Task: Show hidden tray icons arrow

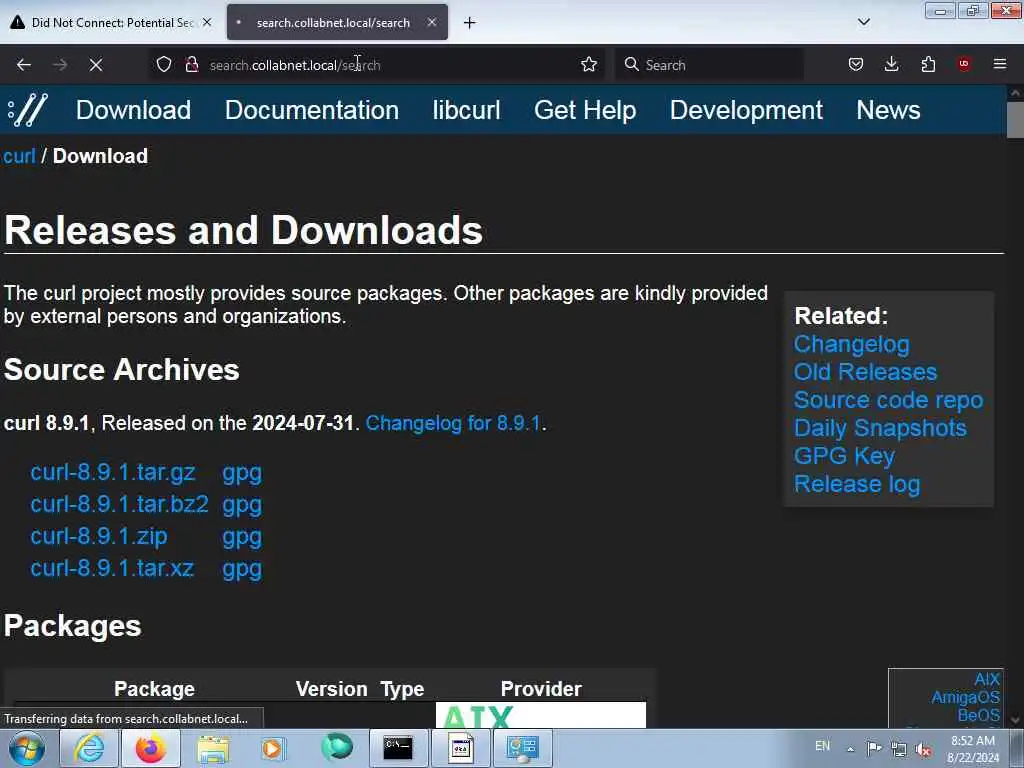Action: (x=850, y=749)
